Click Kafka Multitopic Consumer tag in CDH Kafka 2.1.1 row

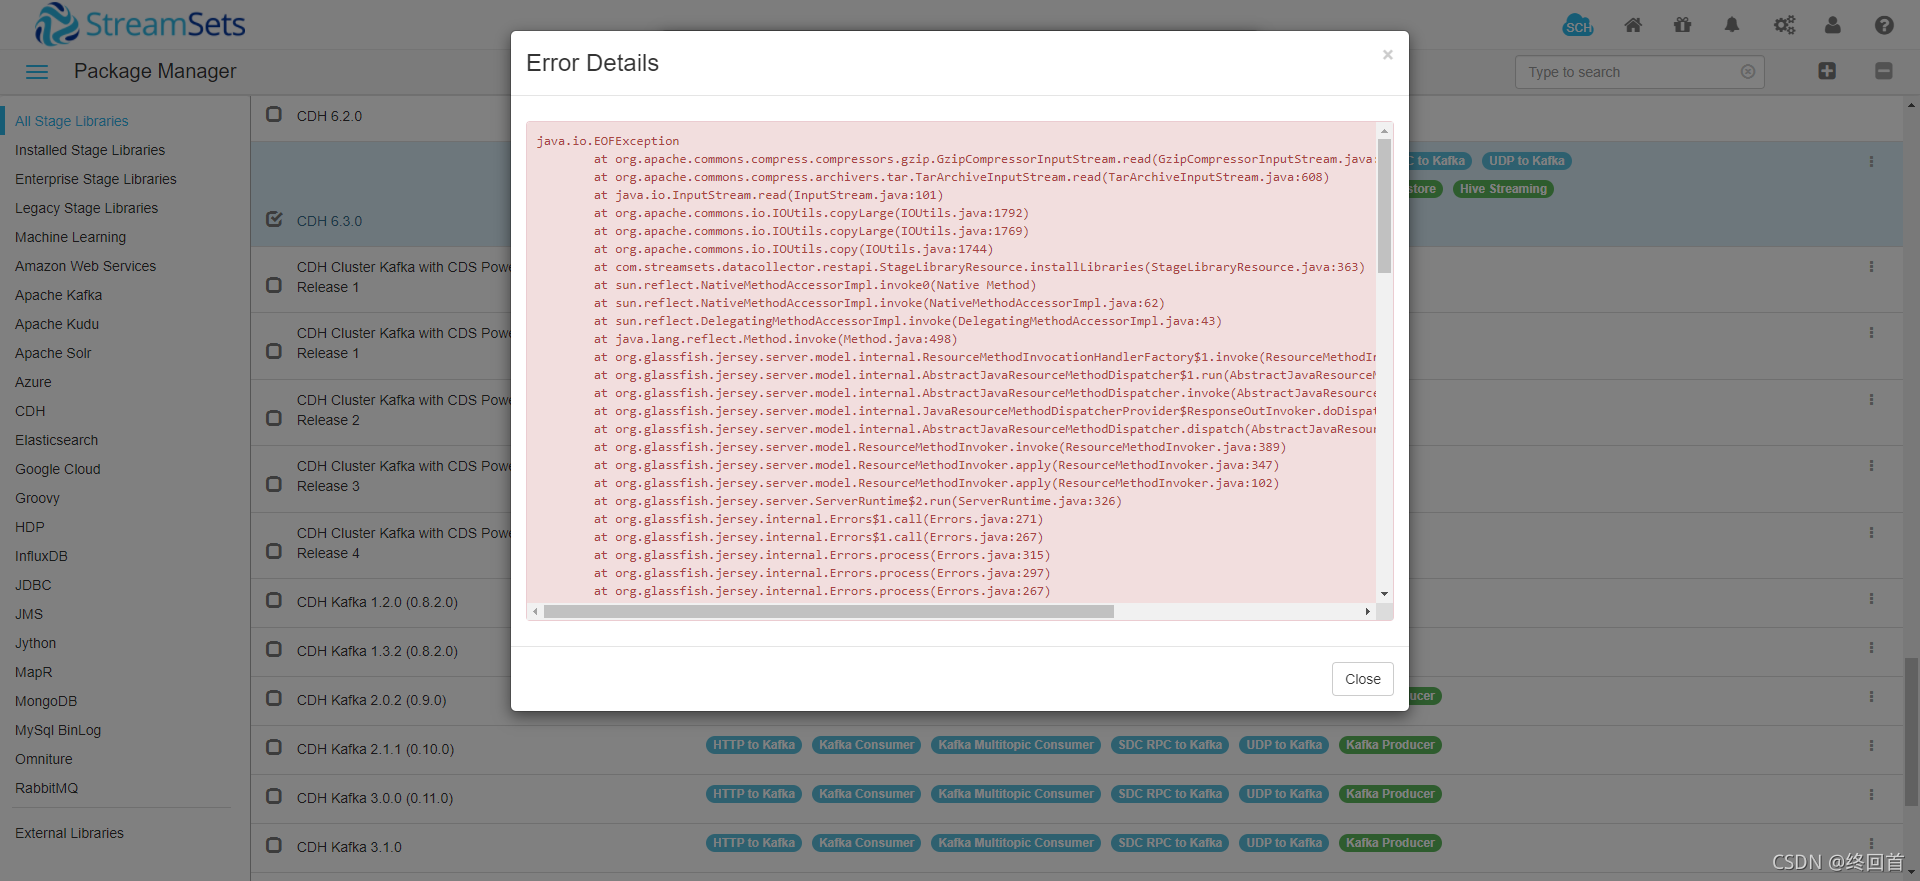pyautogui.click(x=1016, y=745)
